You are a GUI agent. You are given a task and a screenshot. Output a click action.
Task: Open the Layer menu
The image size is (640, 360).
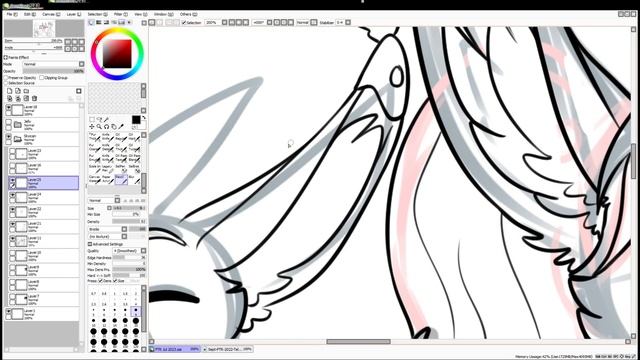[x=73, y=14]
